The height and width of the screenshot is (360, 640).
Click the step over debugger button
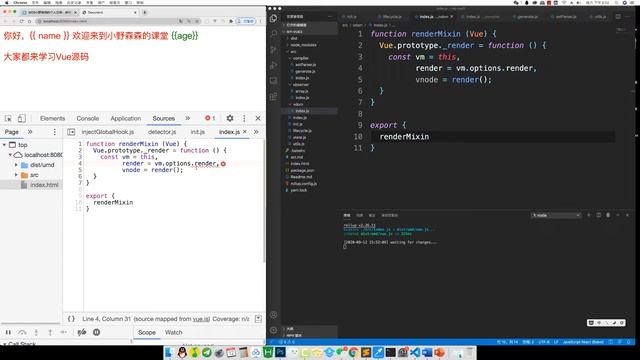tap(22, 332)
